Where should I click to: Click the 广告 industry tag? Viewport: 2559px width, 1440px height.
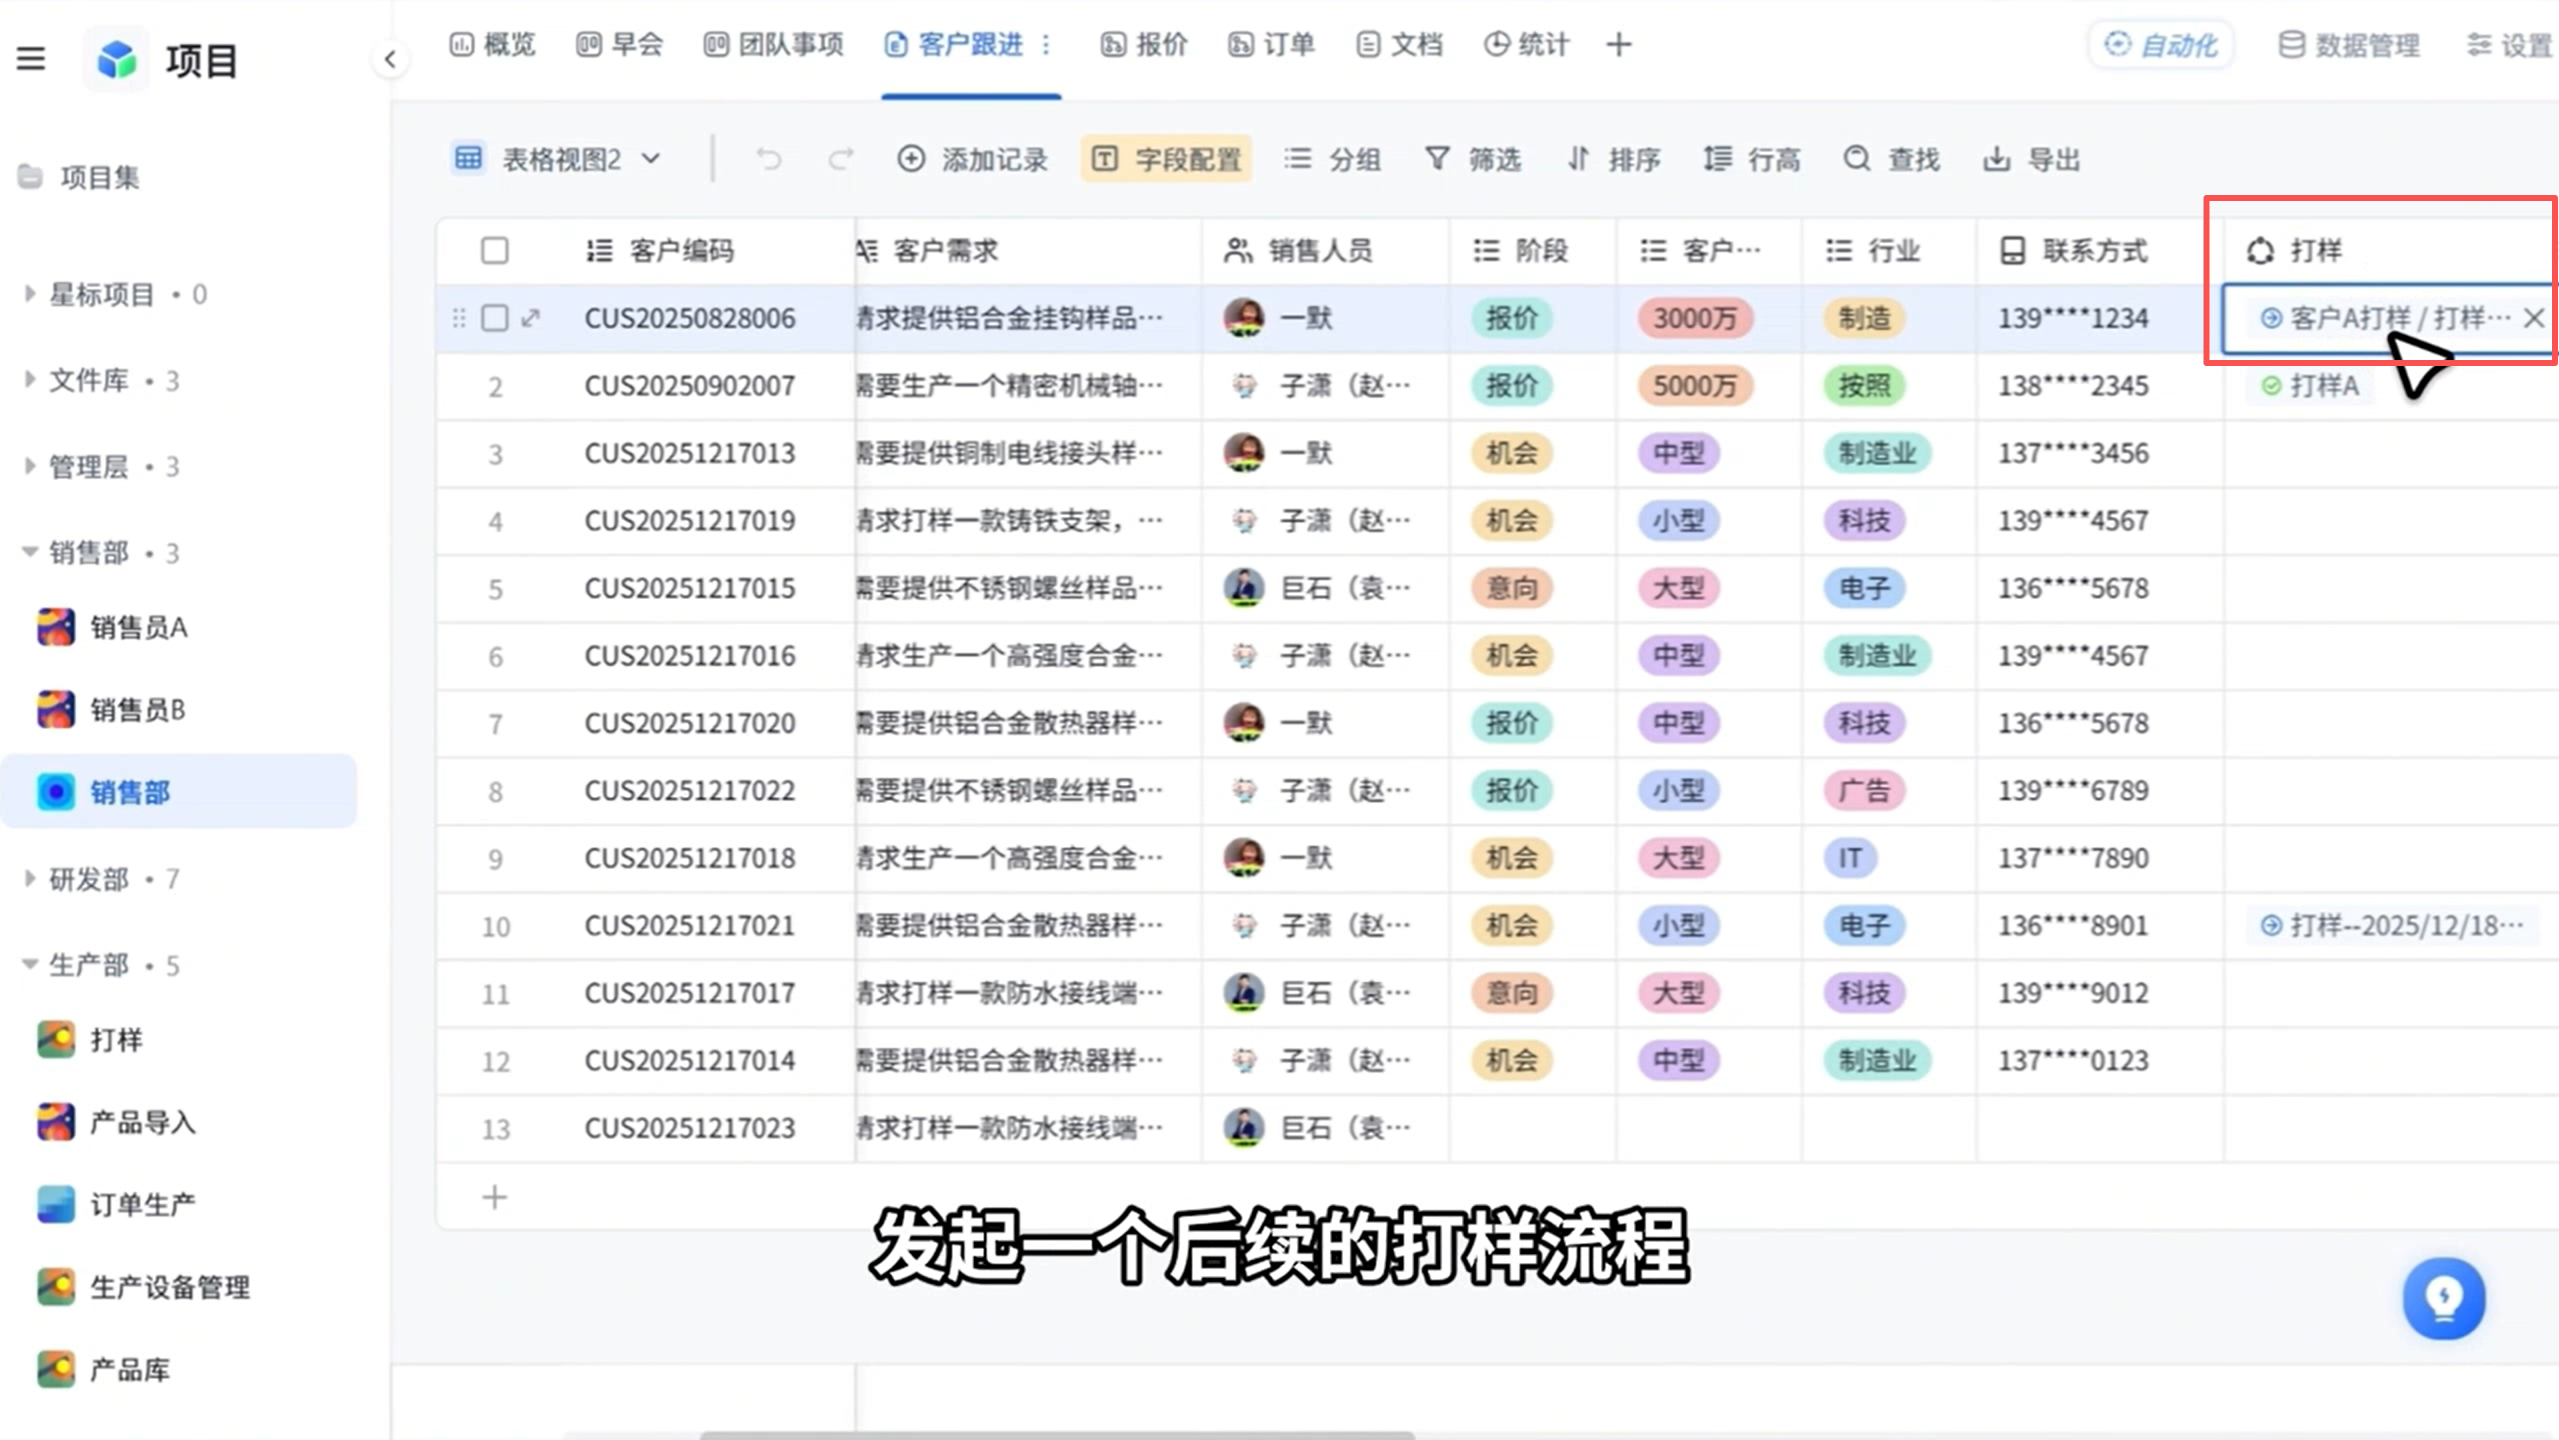point(1865,790)
